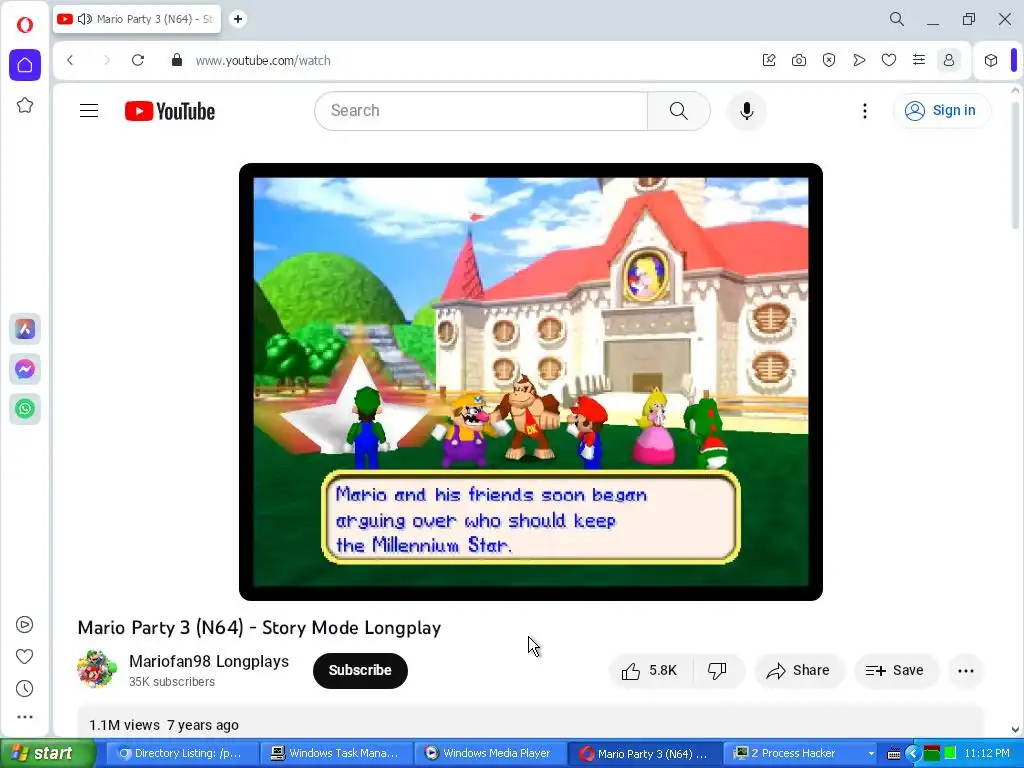The height and width of the screenshot is (768, 1024).
Task: Expand Process Hacker taskbar group arrow
Action: click(871, 754)
